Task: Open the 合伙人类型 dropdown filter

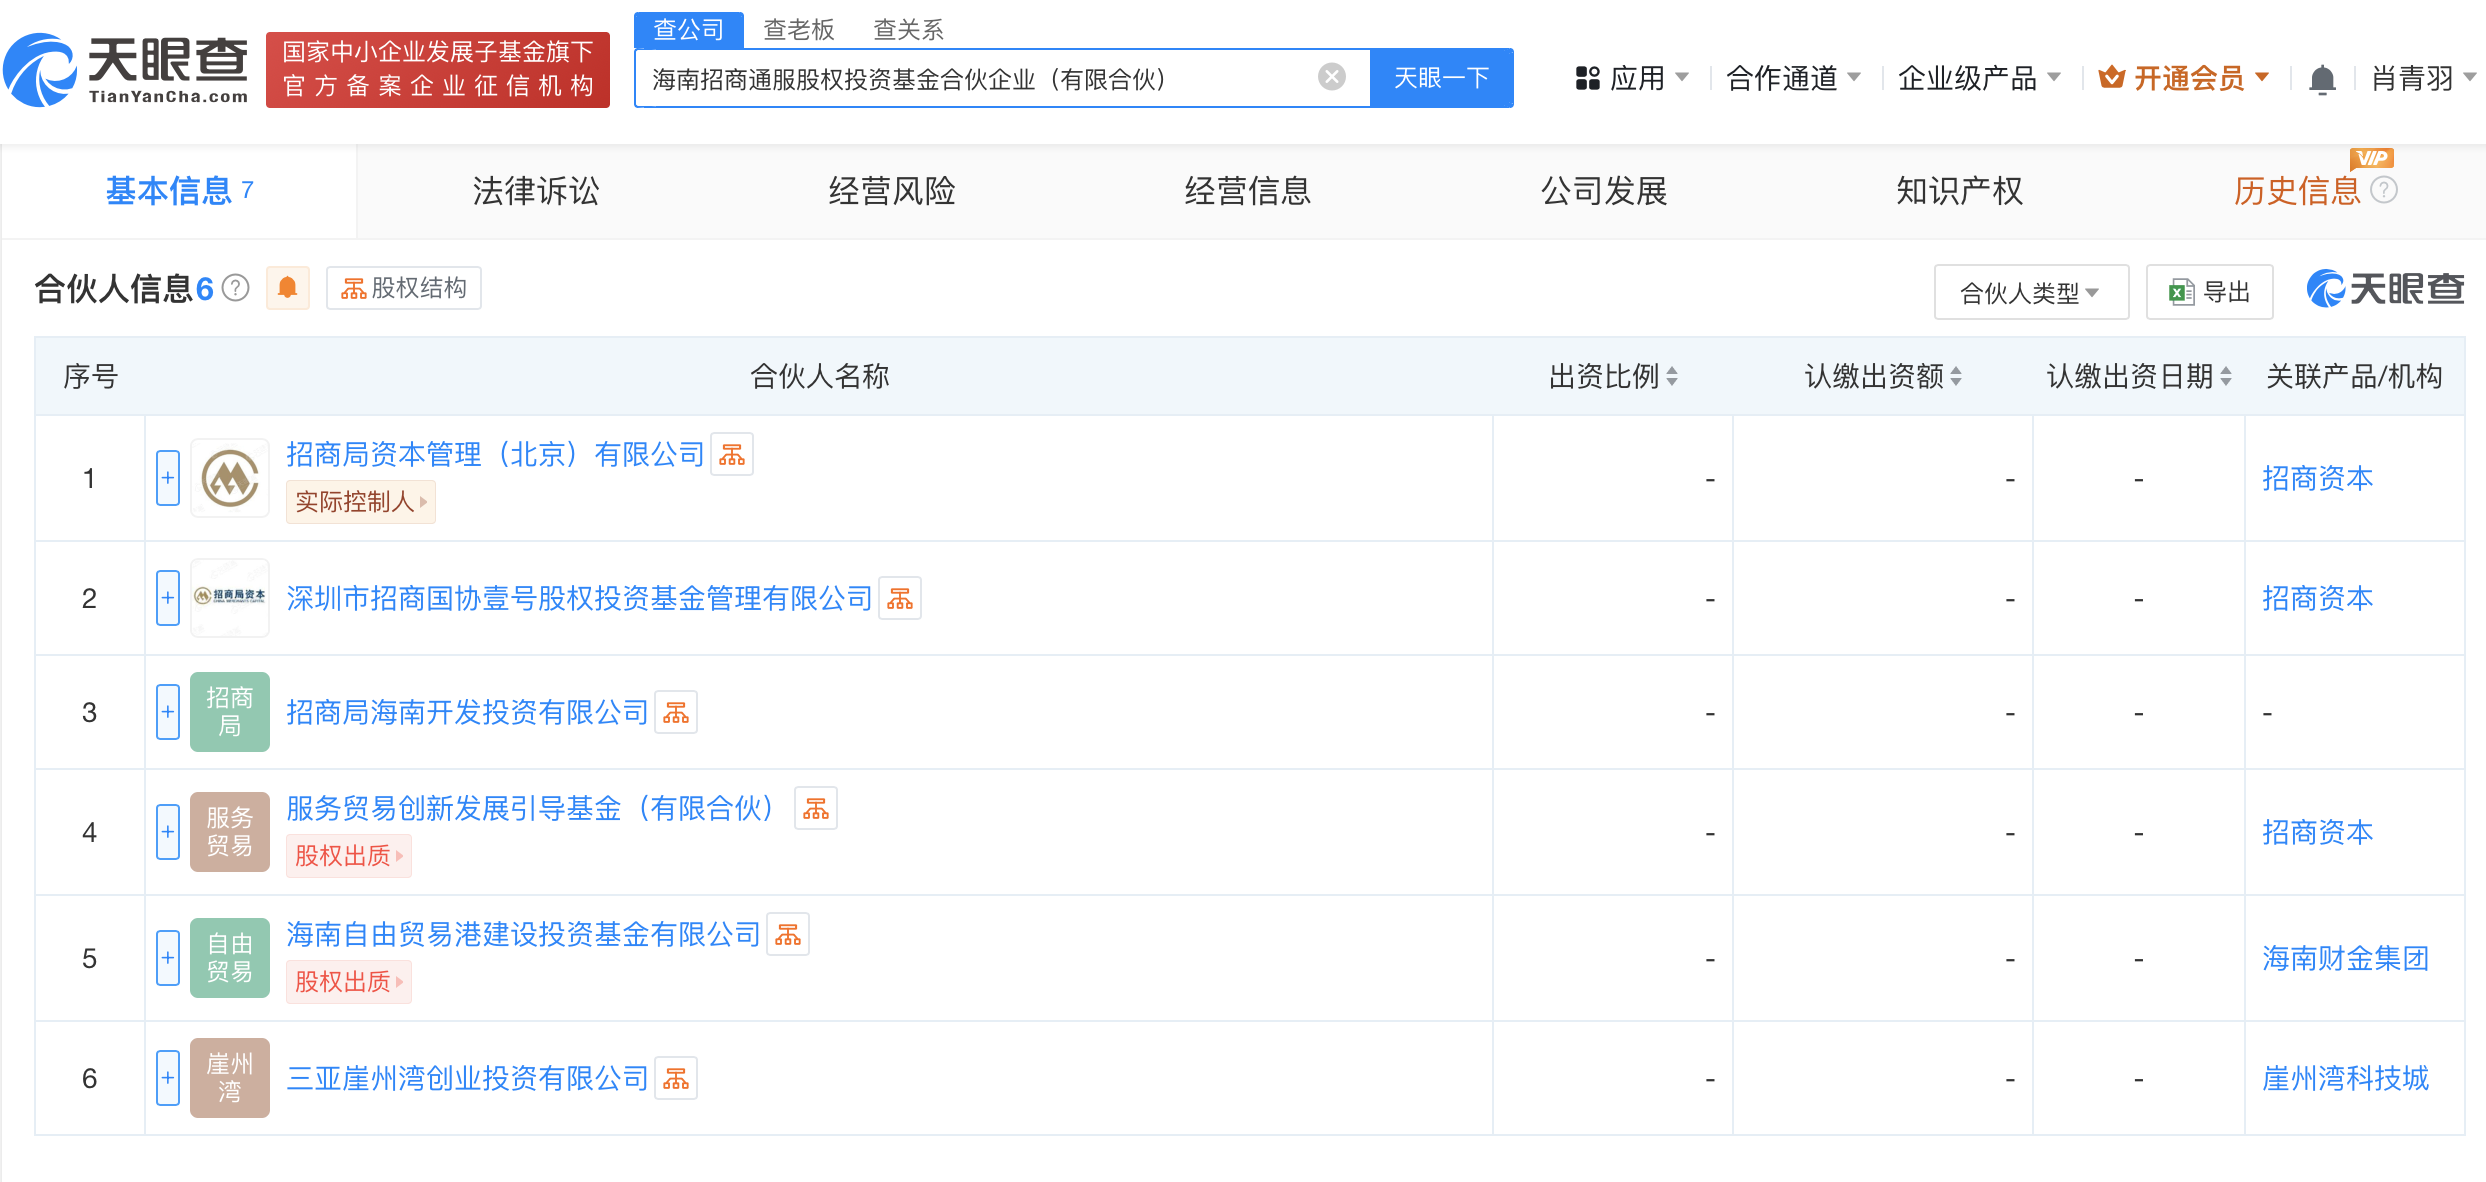Action: [x=2030, y=292]
